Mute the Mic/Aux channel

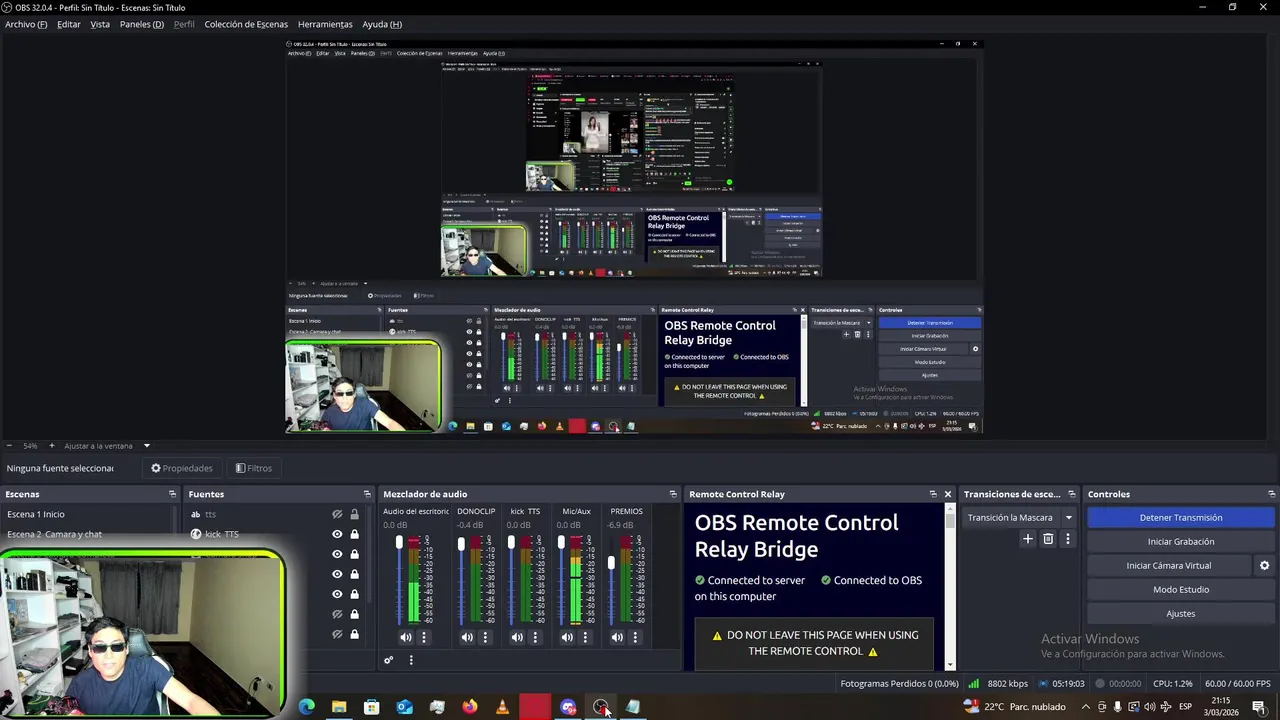tap(567, 637)
